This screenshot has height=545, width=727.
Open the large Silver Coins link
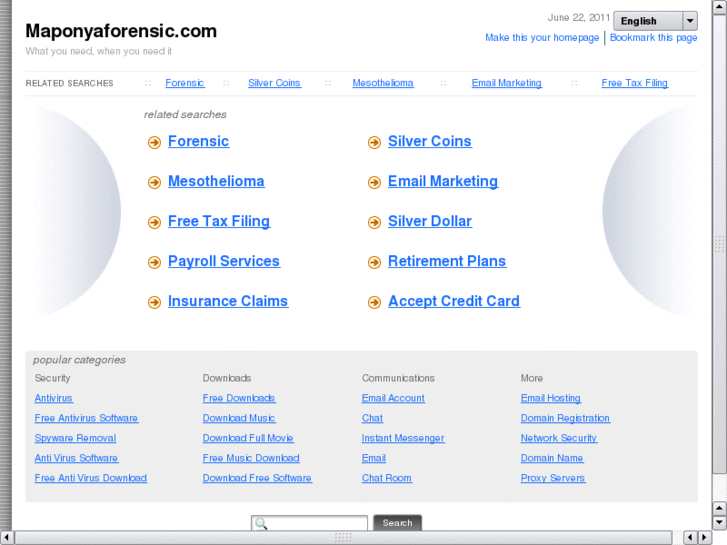(430, 141)
